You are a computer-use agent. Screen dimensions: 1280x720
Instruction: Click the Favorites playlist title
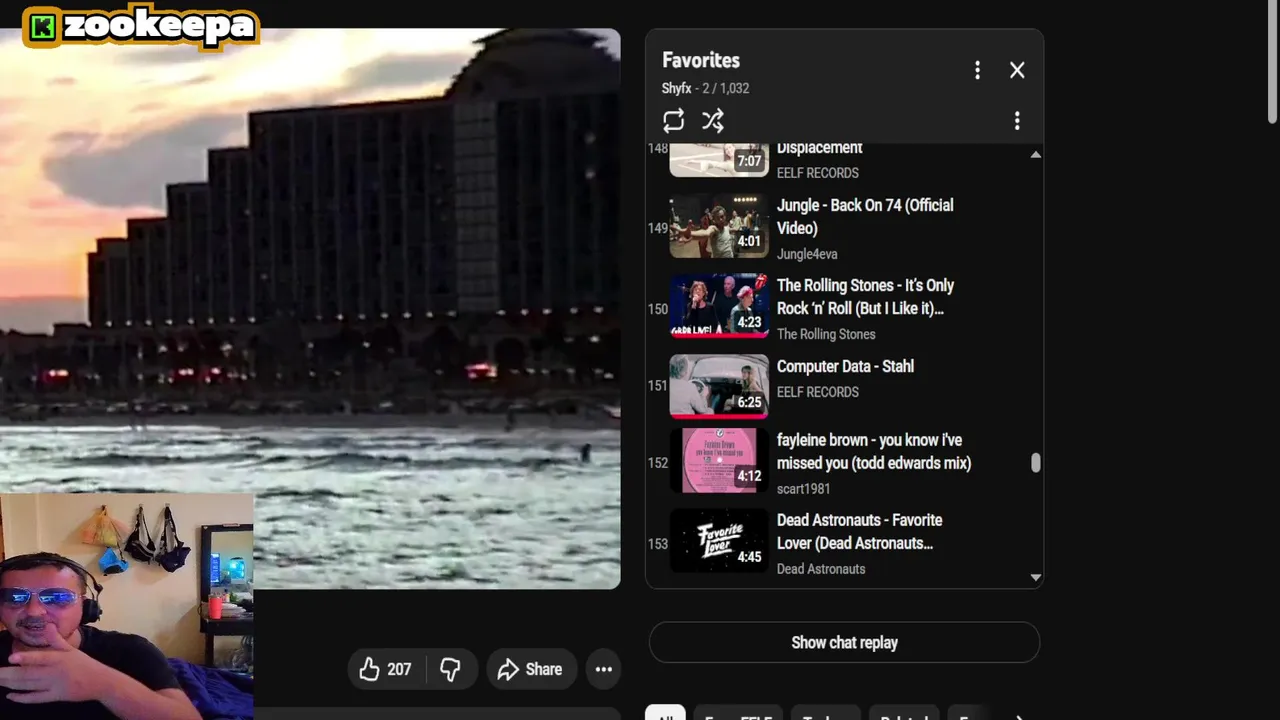coord(701,60)
